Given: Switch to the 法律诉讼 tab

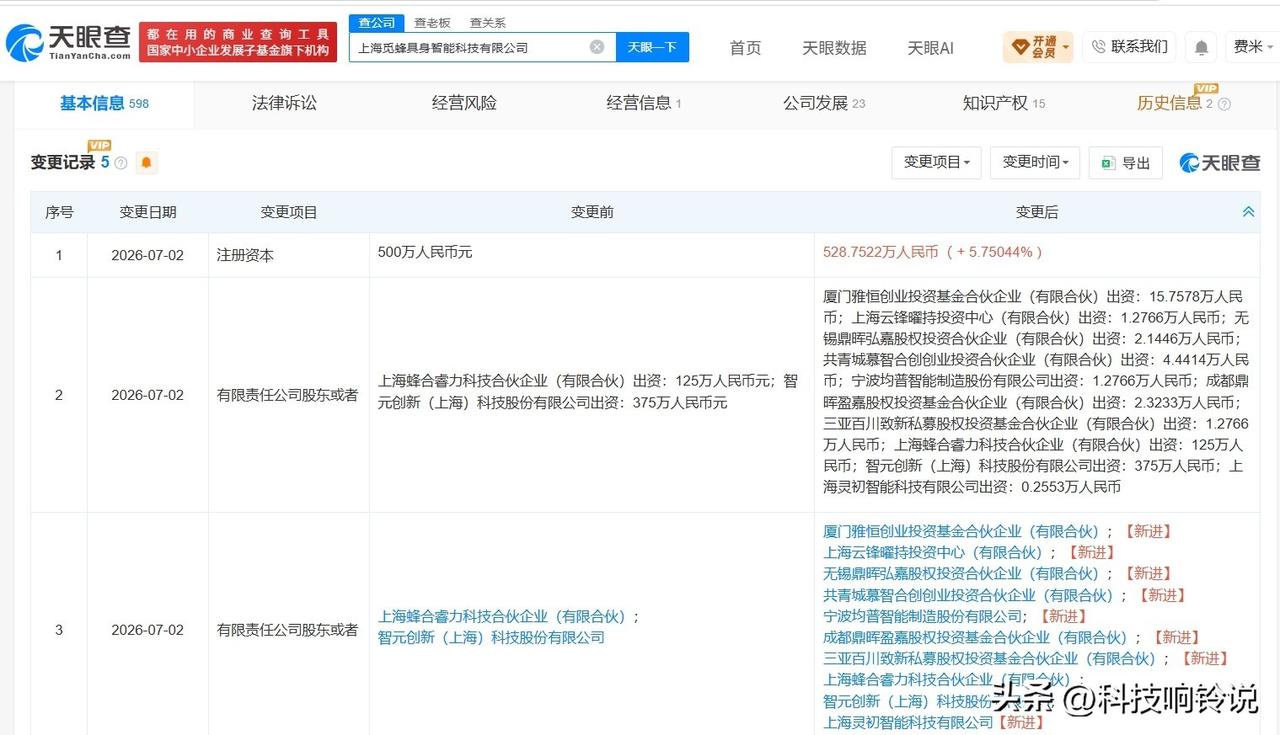Looking at the screenshot, I should click(284, 103).
